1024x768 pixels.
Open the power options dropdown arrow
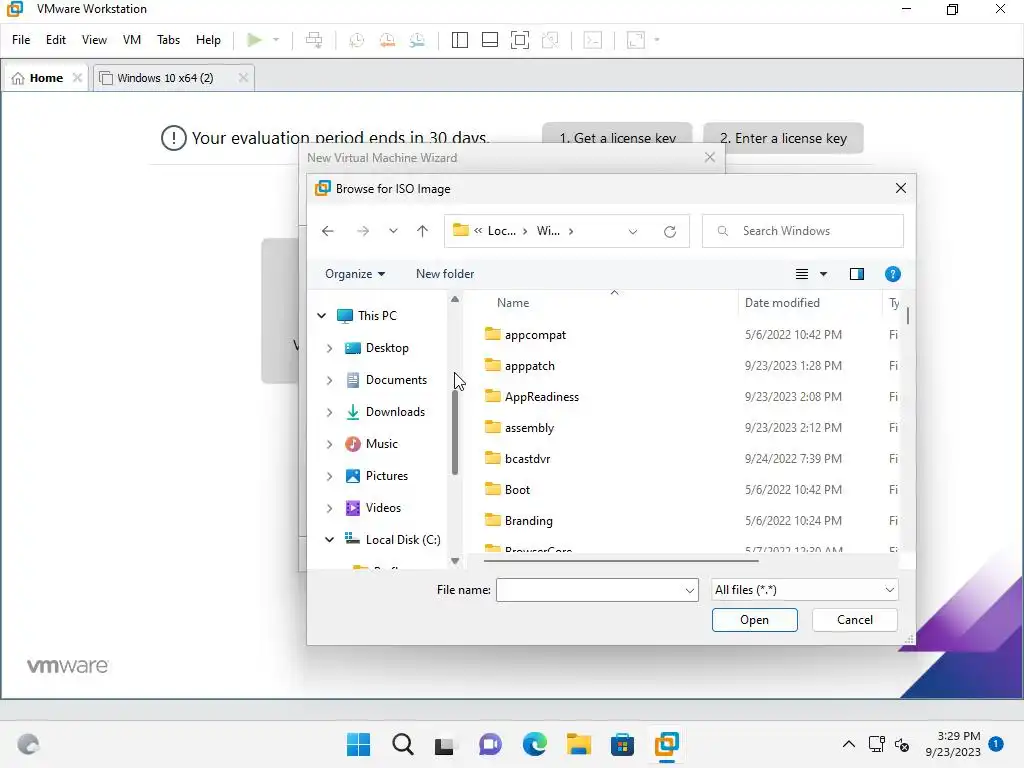click(x=276, y=40)
